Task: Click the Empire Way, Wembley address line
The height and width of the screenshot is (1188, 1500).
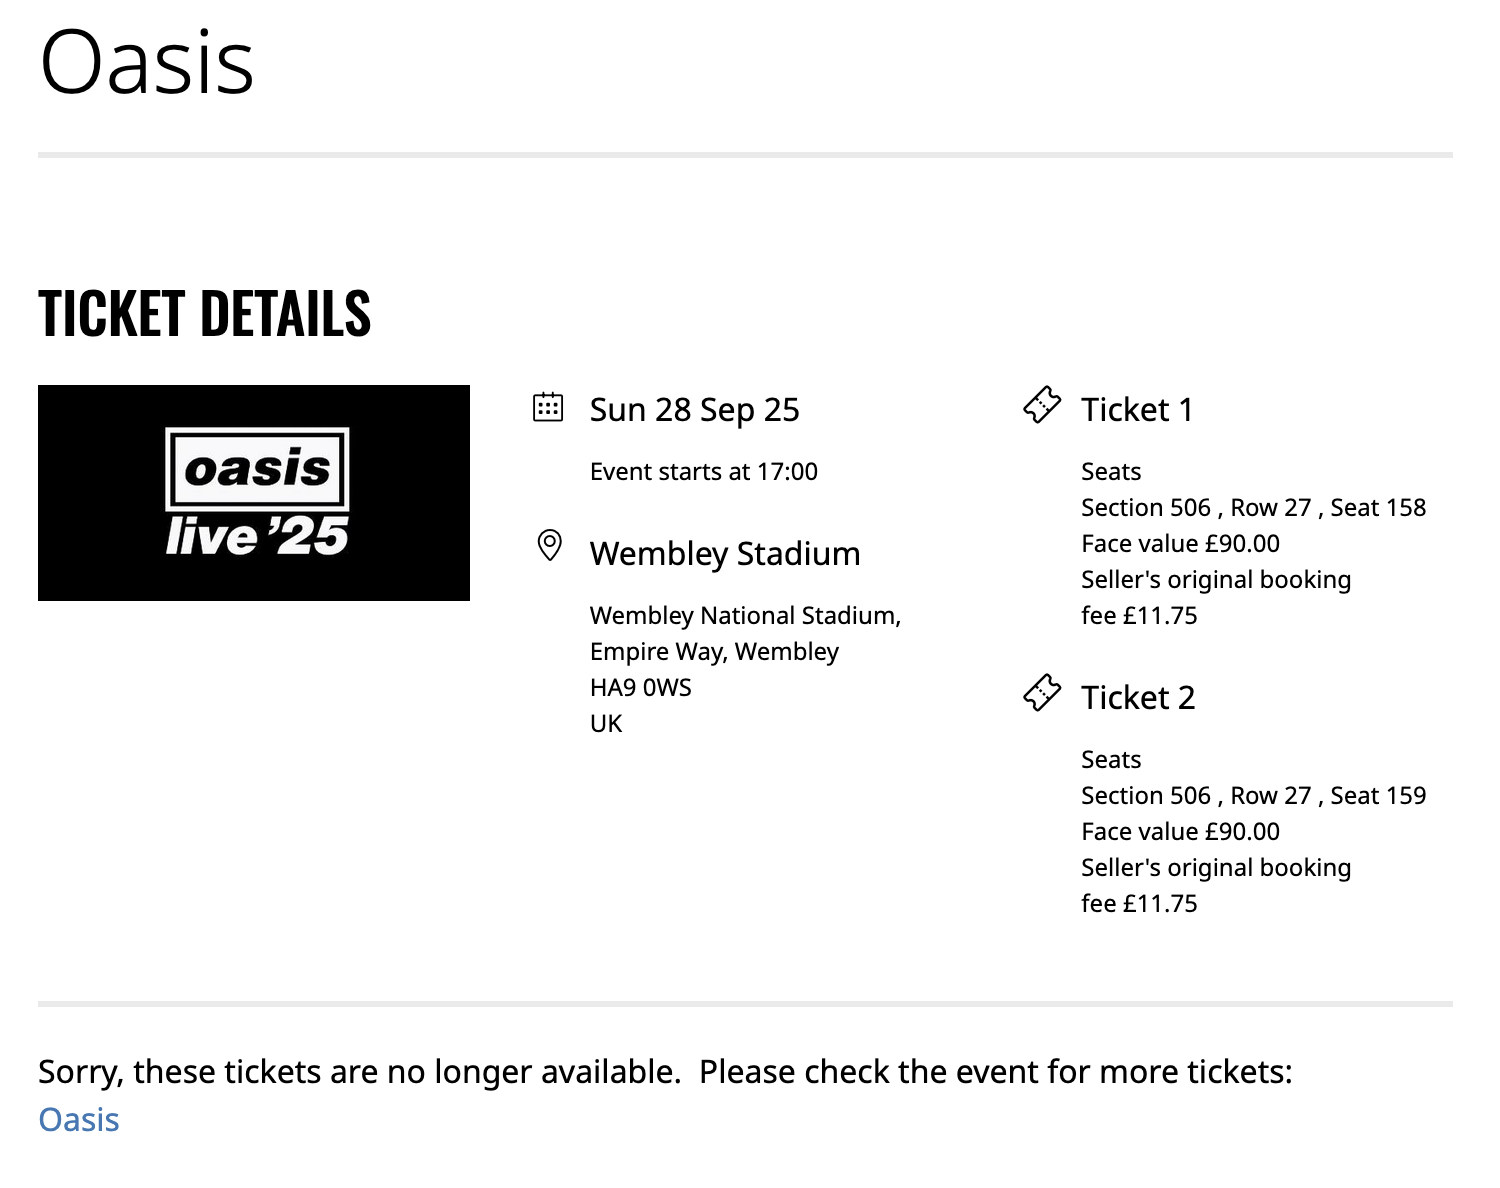Action: (x=714, y=652)
